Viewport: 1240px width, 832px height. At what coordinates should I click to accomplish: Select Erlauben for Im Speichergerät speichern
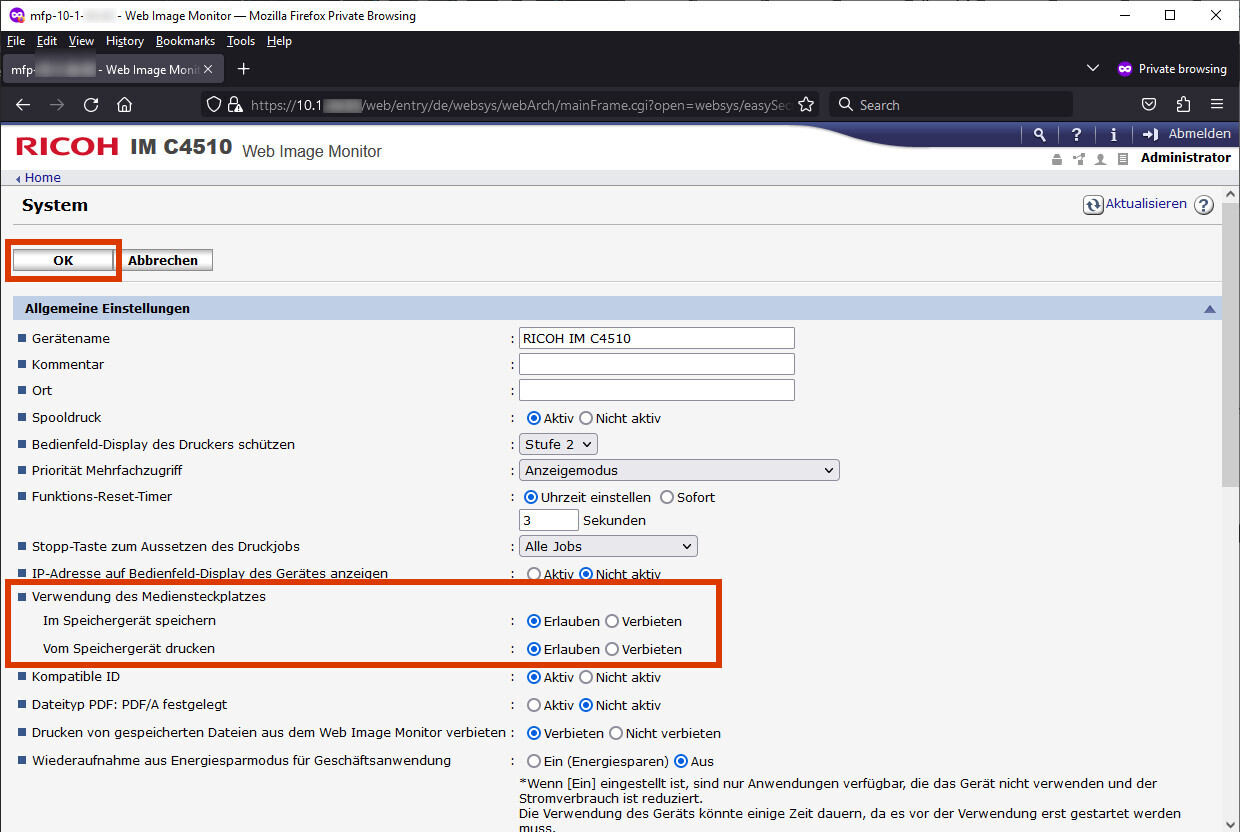point(534,621)
